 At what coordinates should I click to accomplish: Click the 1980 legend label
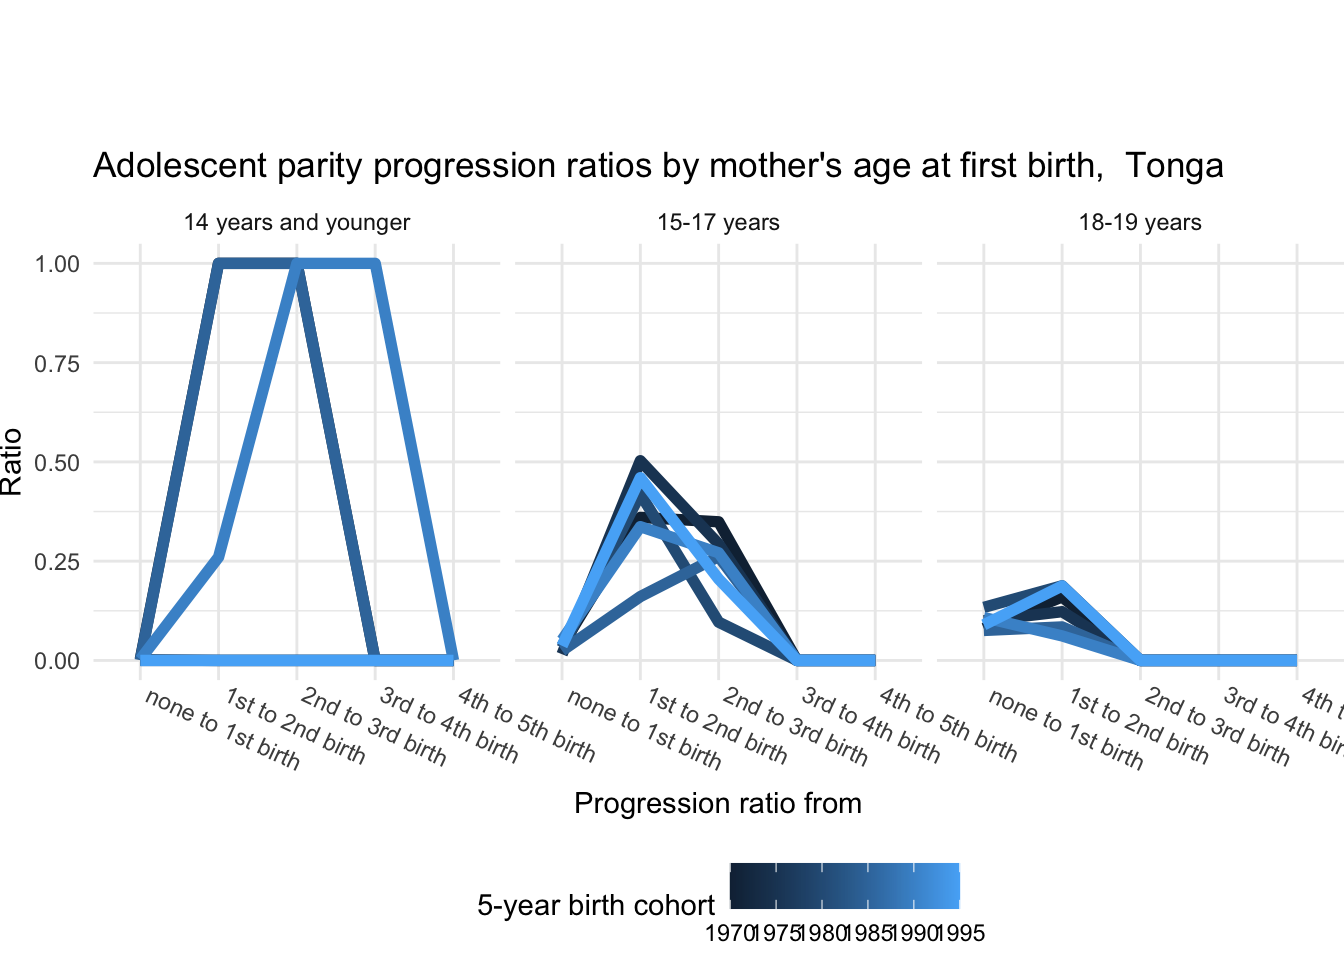click(x=822, y=934)
